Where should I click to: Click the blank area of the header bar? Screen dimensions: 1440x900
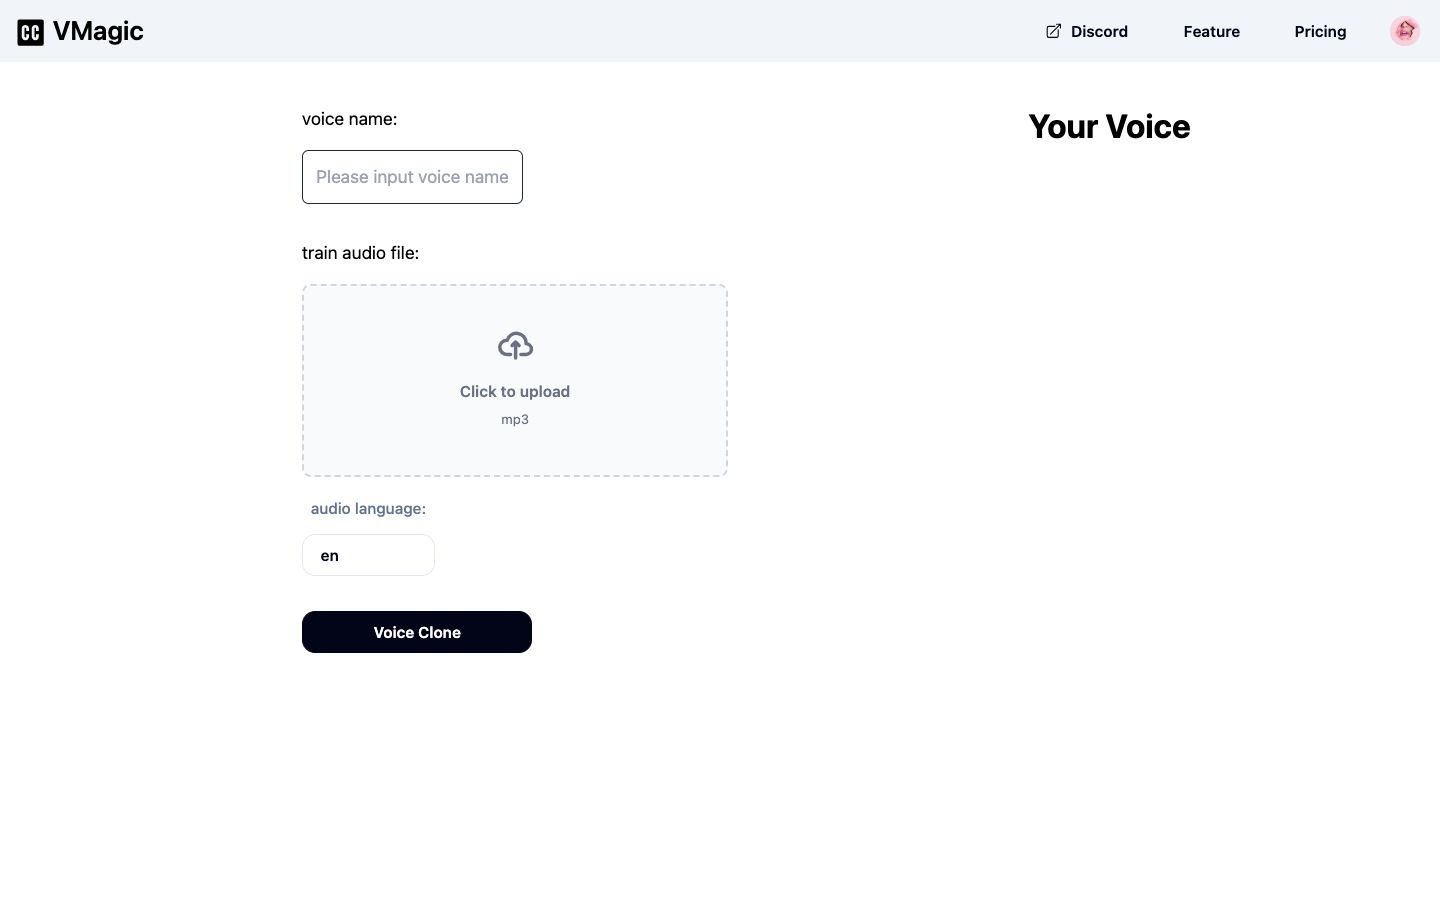(x=600, y=31)
